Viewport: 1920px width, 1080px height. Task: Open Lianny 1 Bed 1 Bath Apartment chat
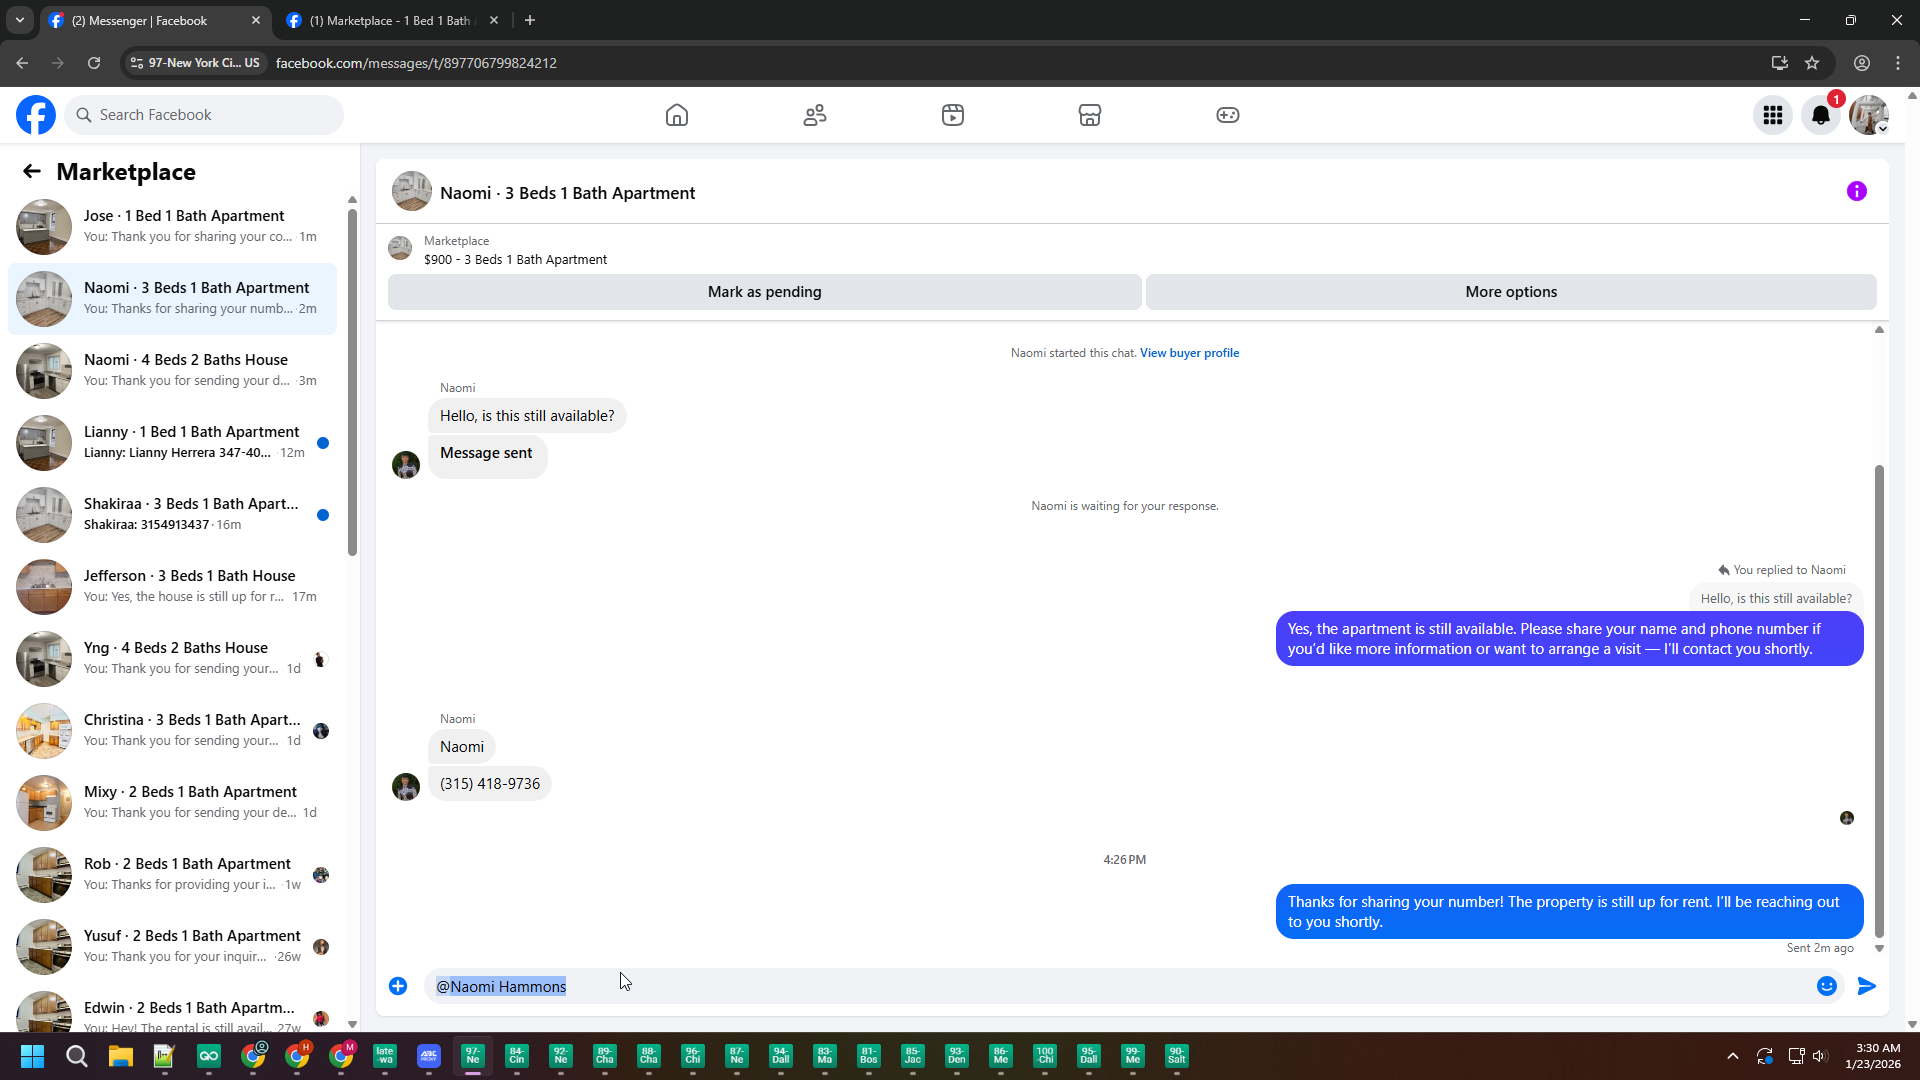coord(172,443)
